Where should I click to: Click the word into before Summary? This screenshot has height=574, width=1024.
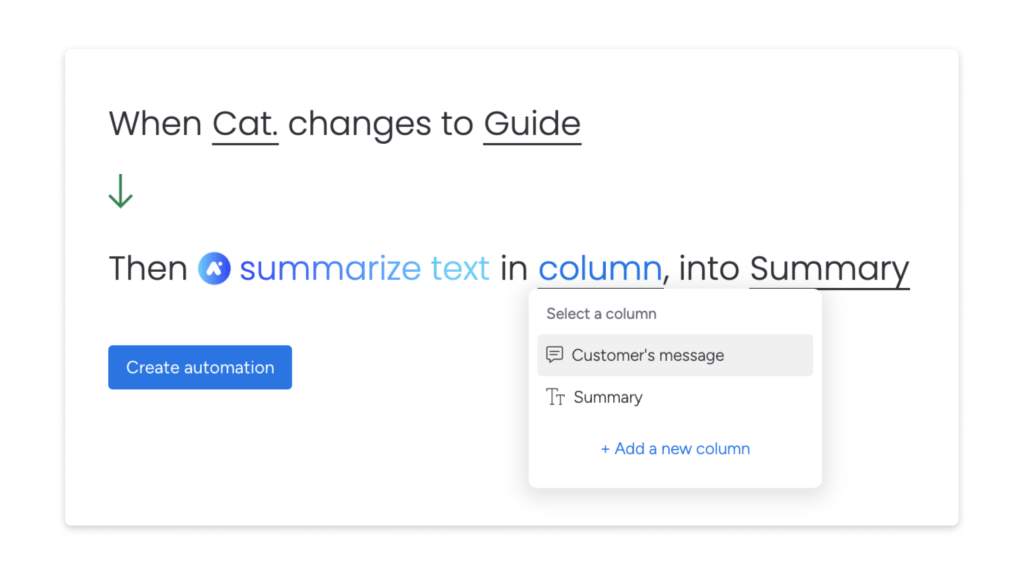709,268
